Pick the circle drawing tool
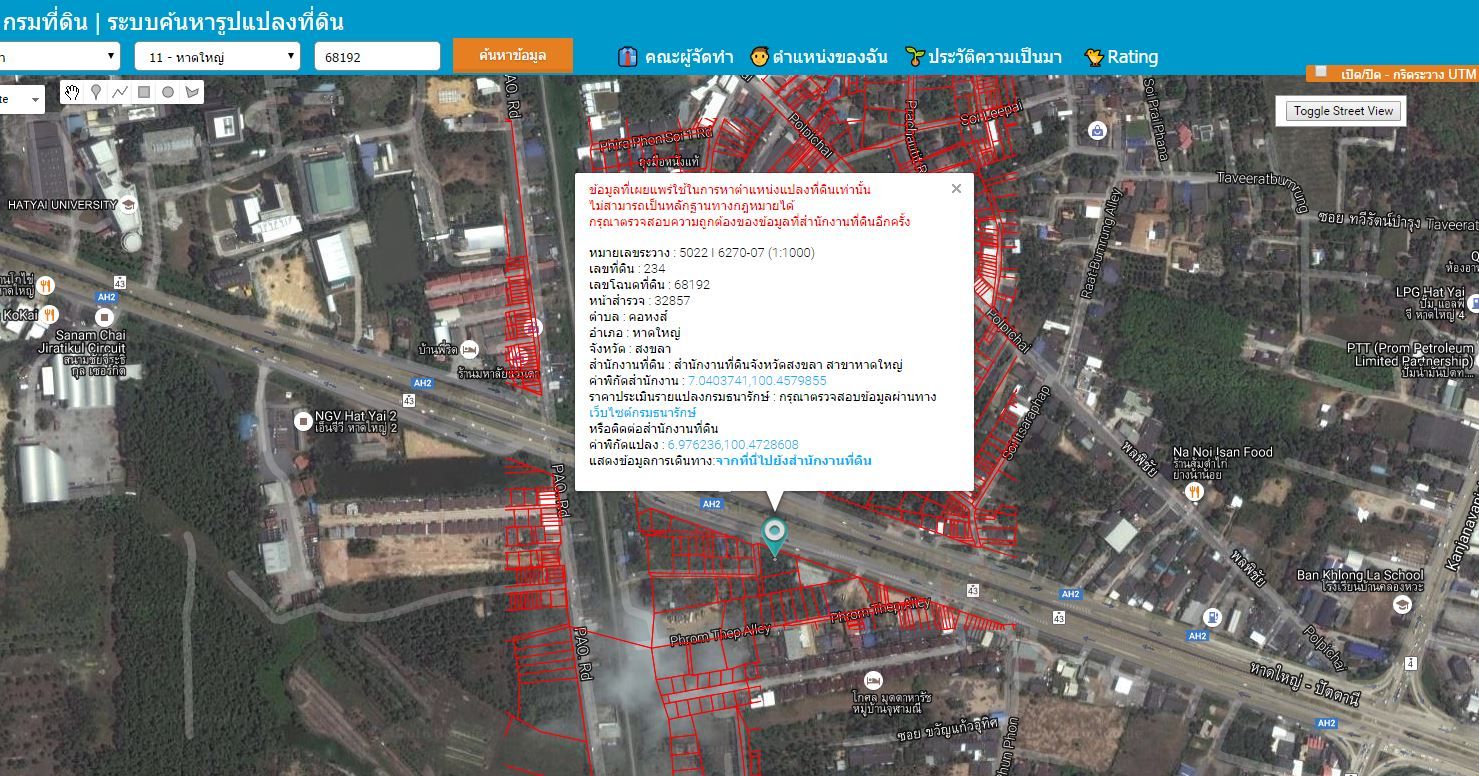The image size is (1479, 776). pos(168,92)
